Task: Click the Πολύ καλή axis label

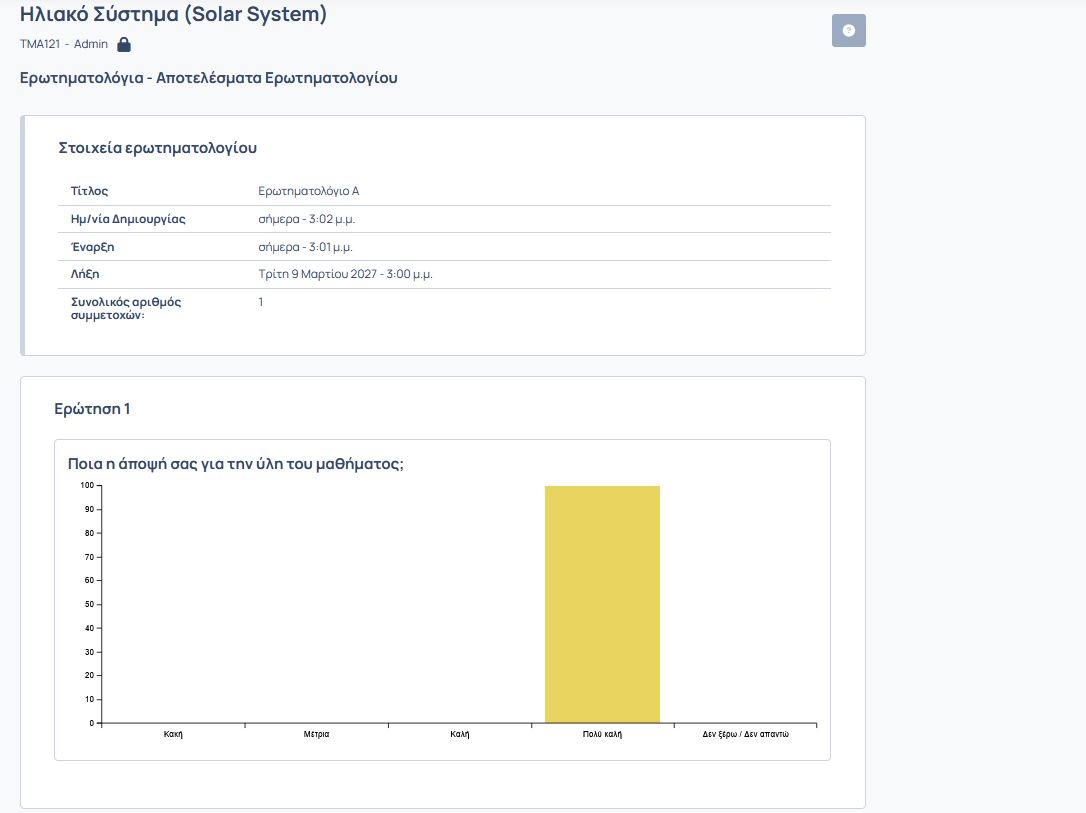Action: point(602,734)
